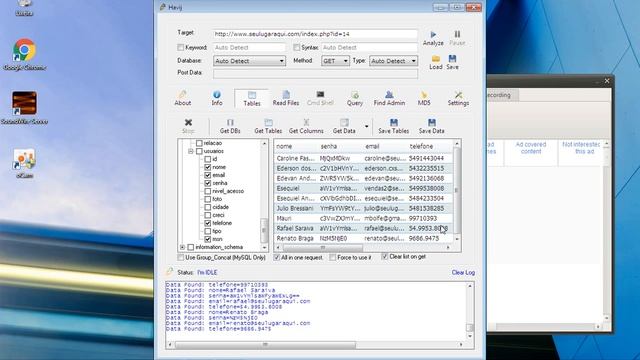Open the About tab icon

(182, 95)
